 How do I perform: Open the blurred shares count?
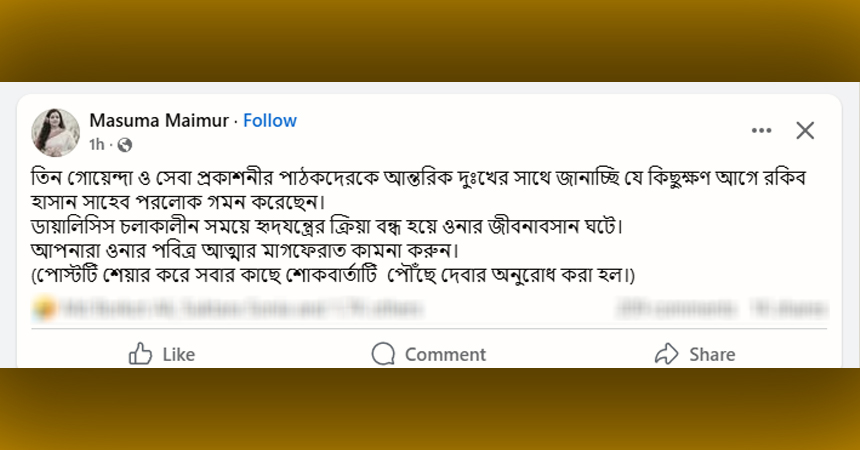789,309
